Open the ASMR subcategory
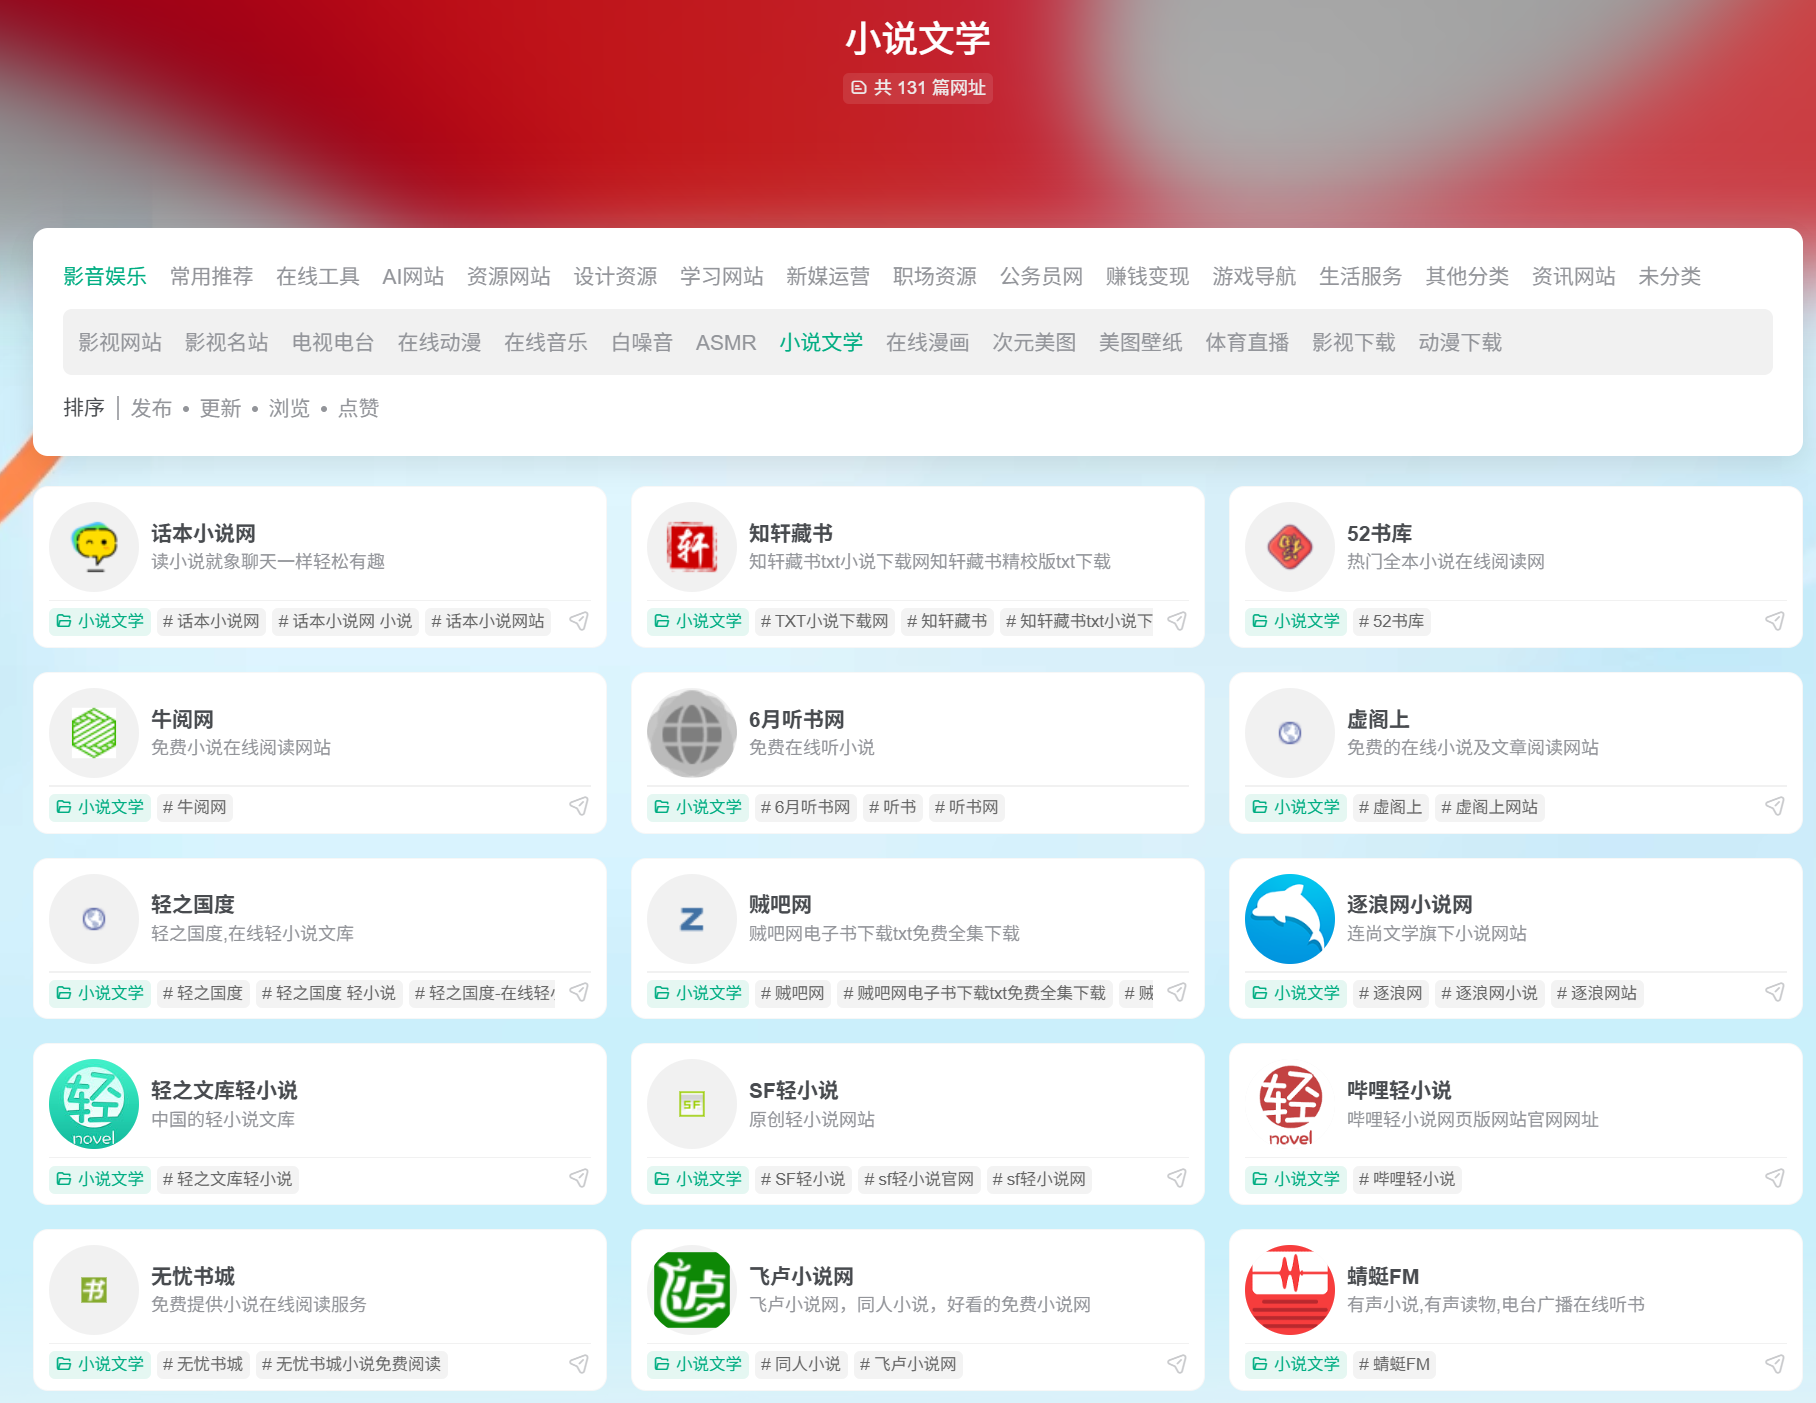Viewport: 1816px width, 1403px height. point(727,342)
